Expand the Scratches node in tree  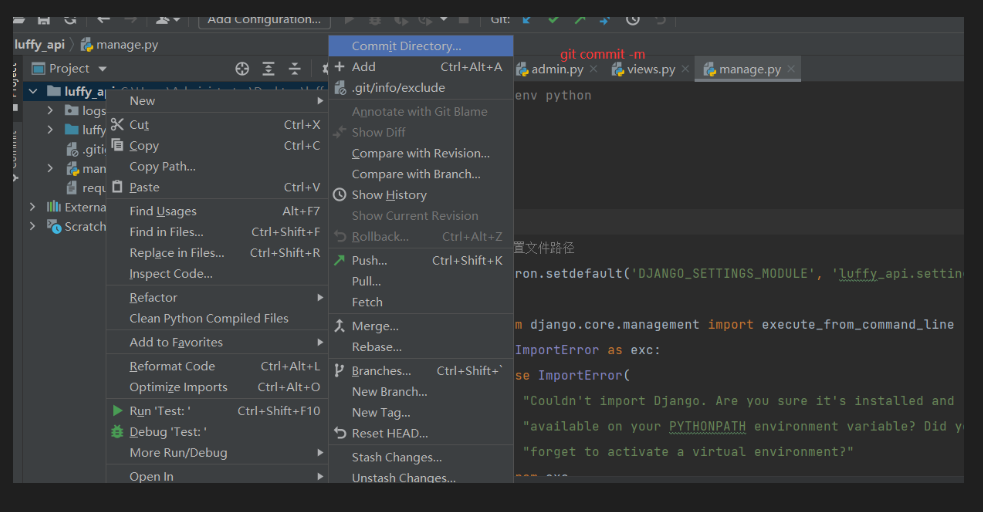pyautogui.click(x=33, y=227)
